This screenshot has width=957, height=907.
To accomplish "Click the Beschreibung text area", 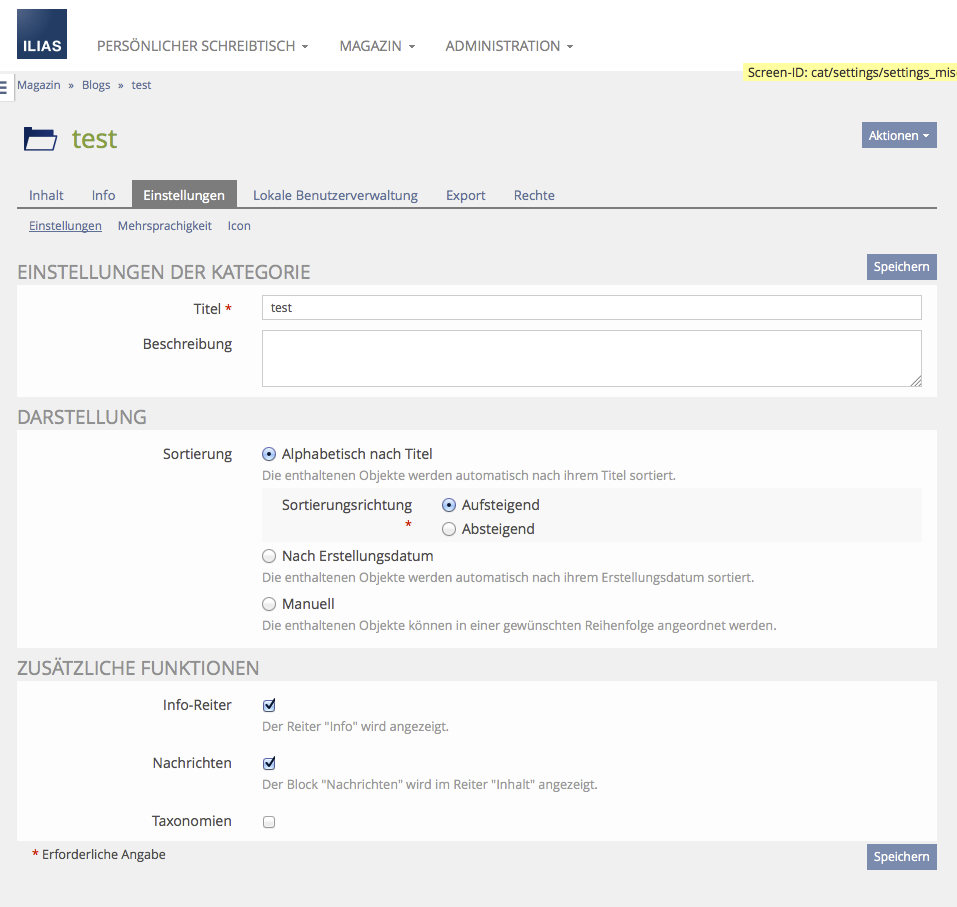I will tap(591, 358).
